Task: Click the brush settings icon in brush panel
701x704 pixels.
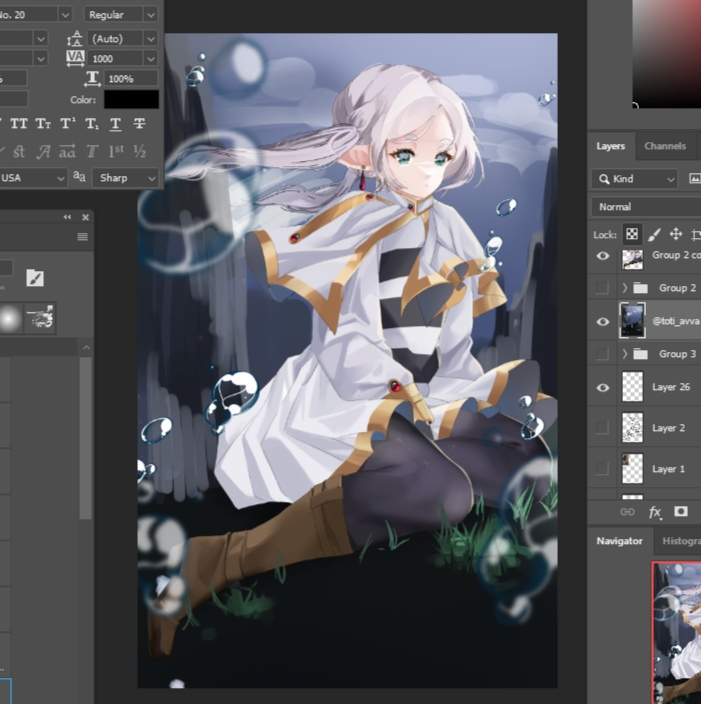Action: (35, 278)
